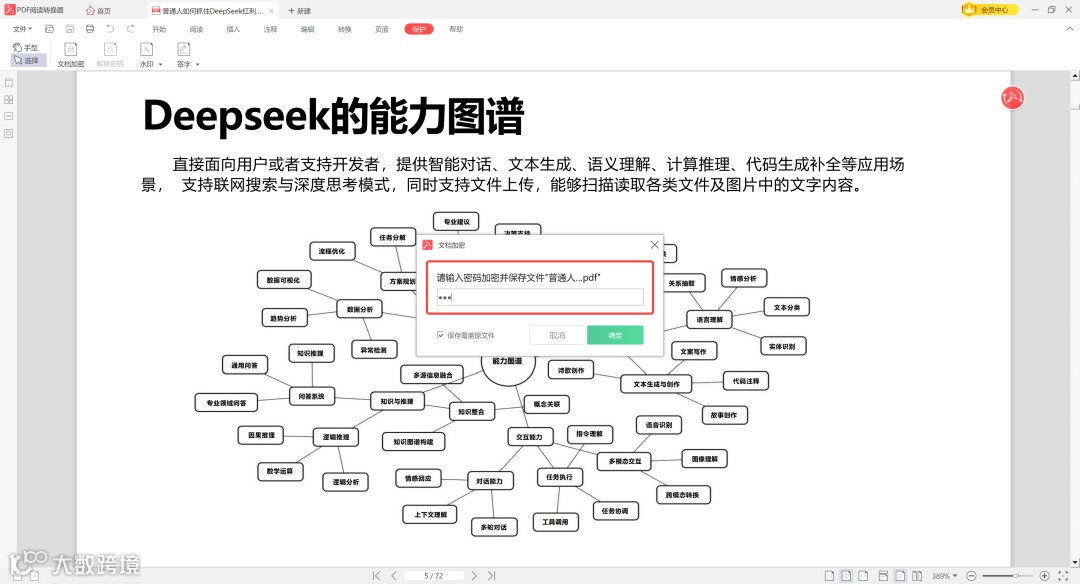Viewport: 1080px width, 584px height.
Task: Click the red floating assistant icon
Action: 1012,98
